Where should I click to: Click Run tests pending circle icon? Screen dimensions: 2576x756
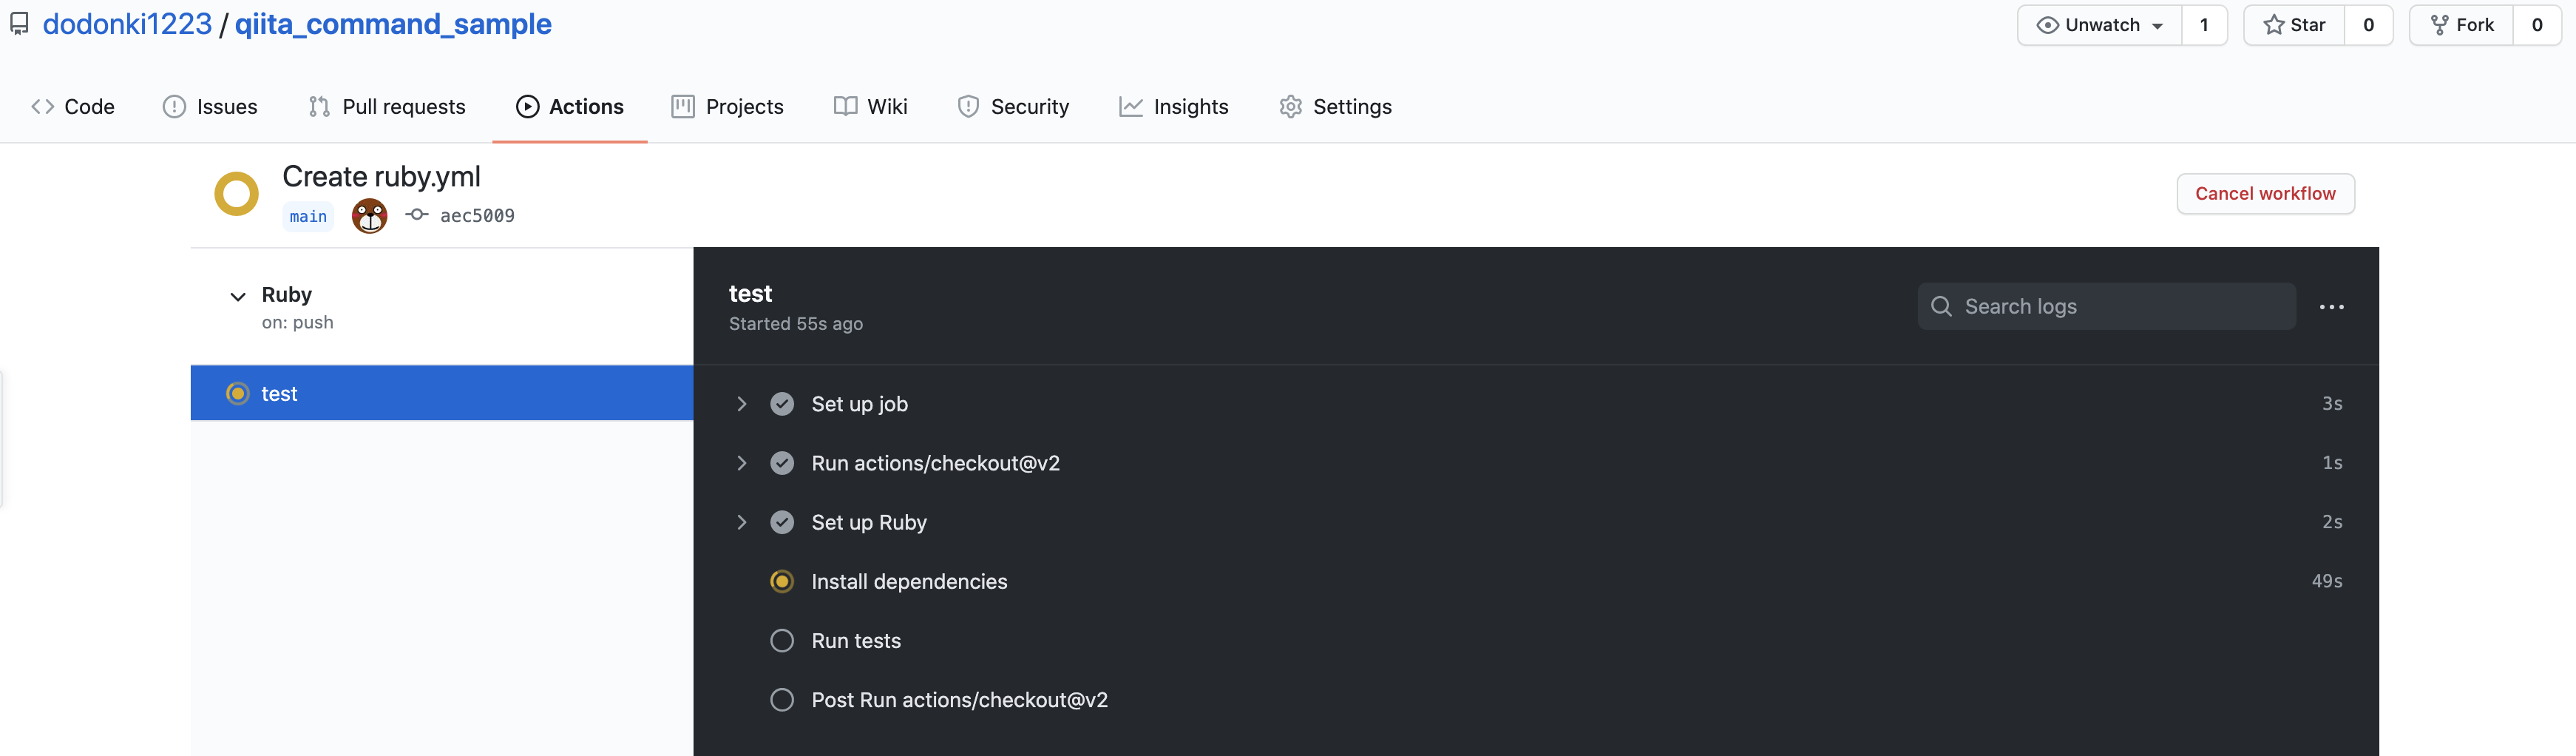tap(782, 641)
